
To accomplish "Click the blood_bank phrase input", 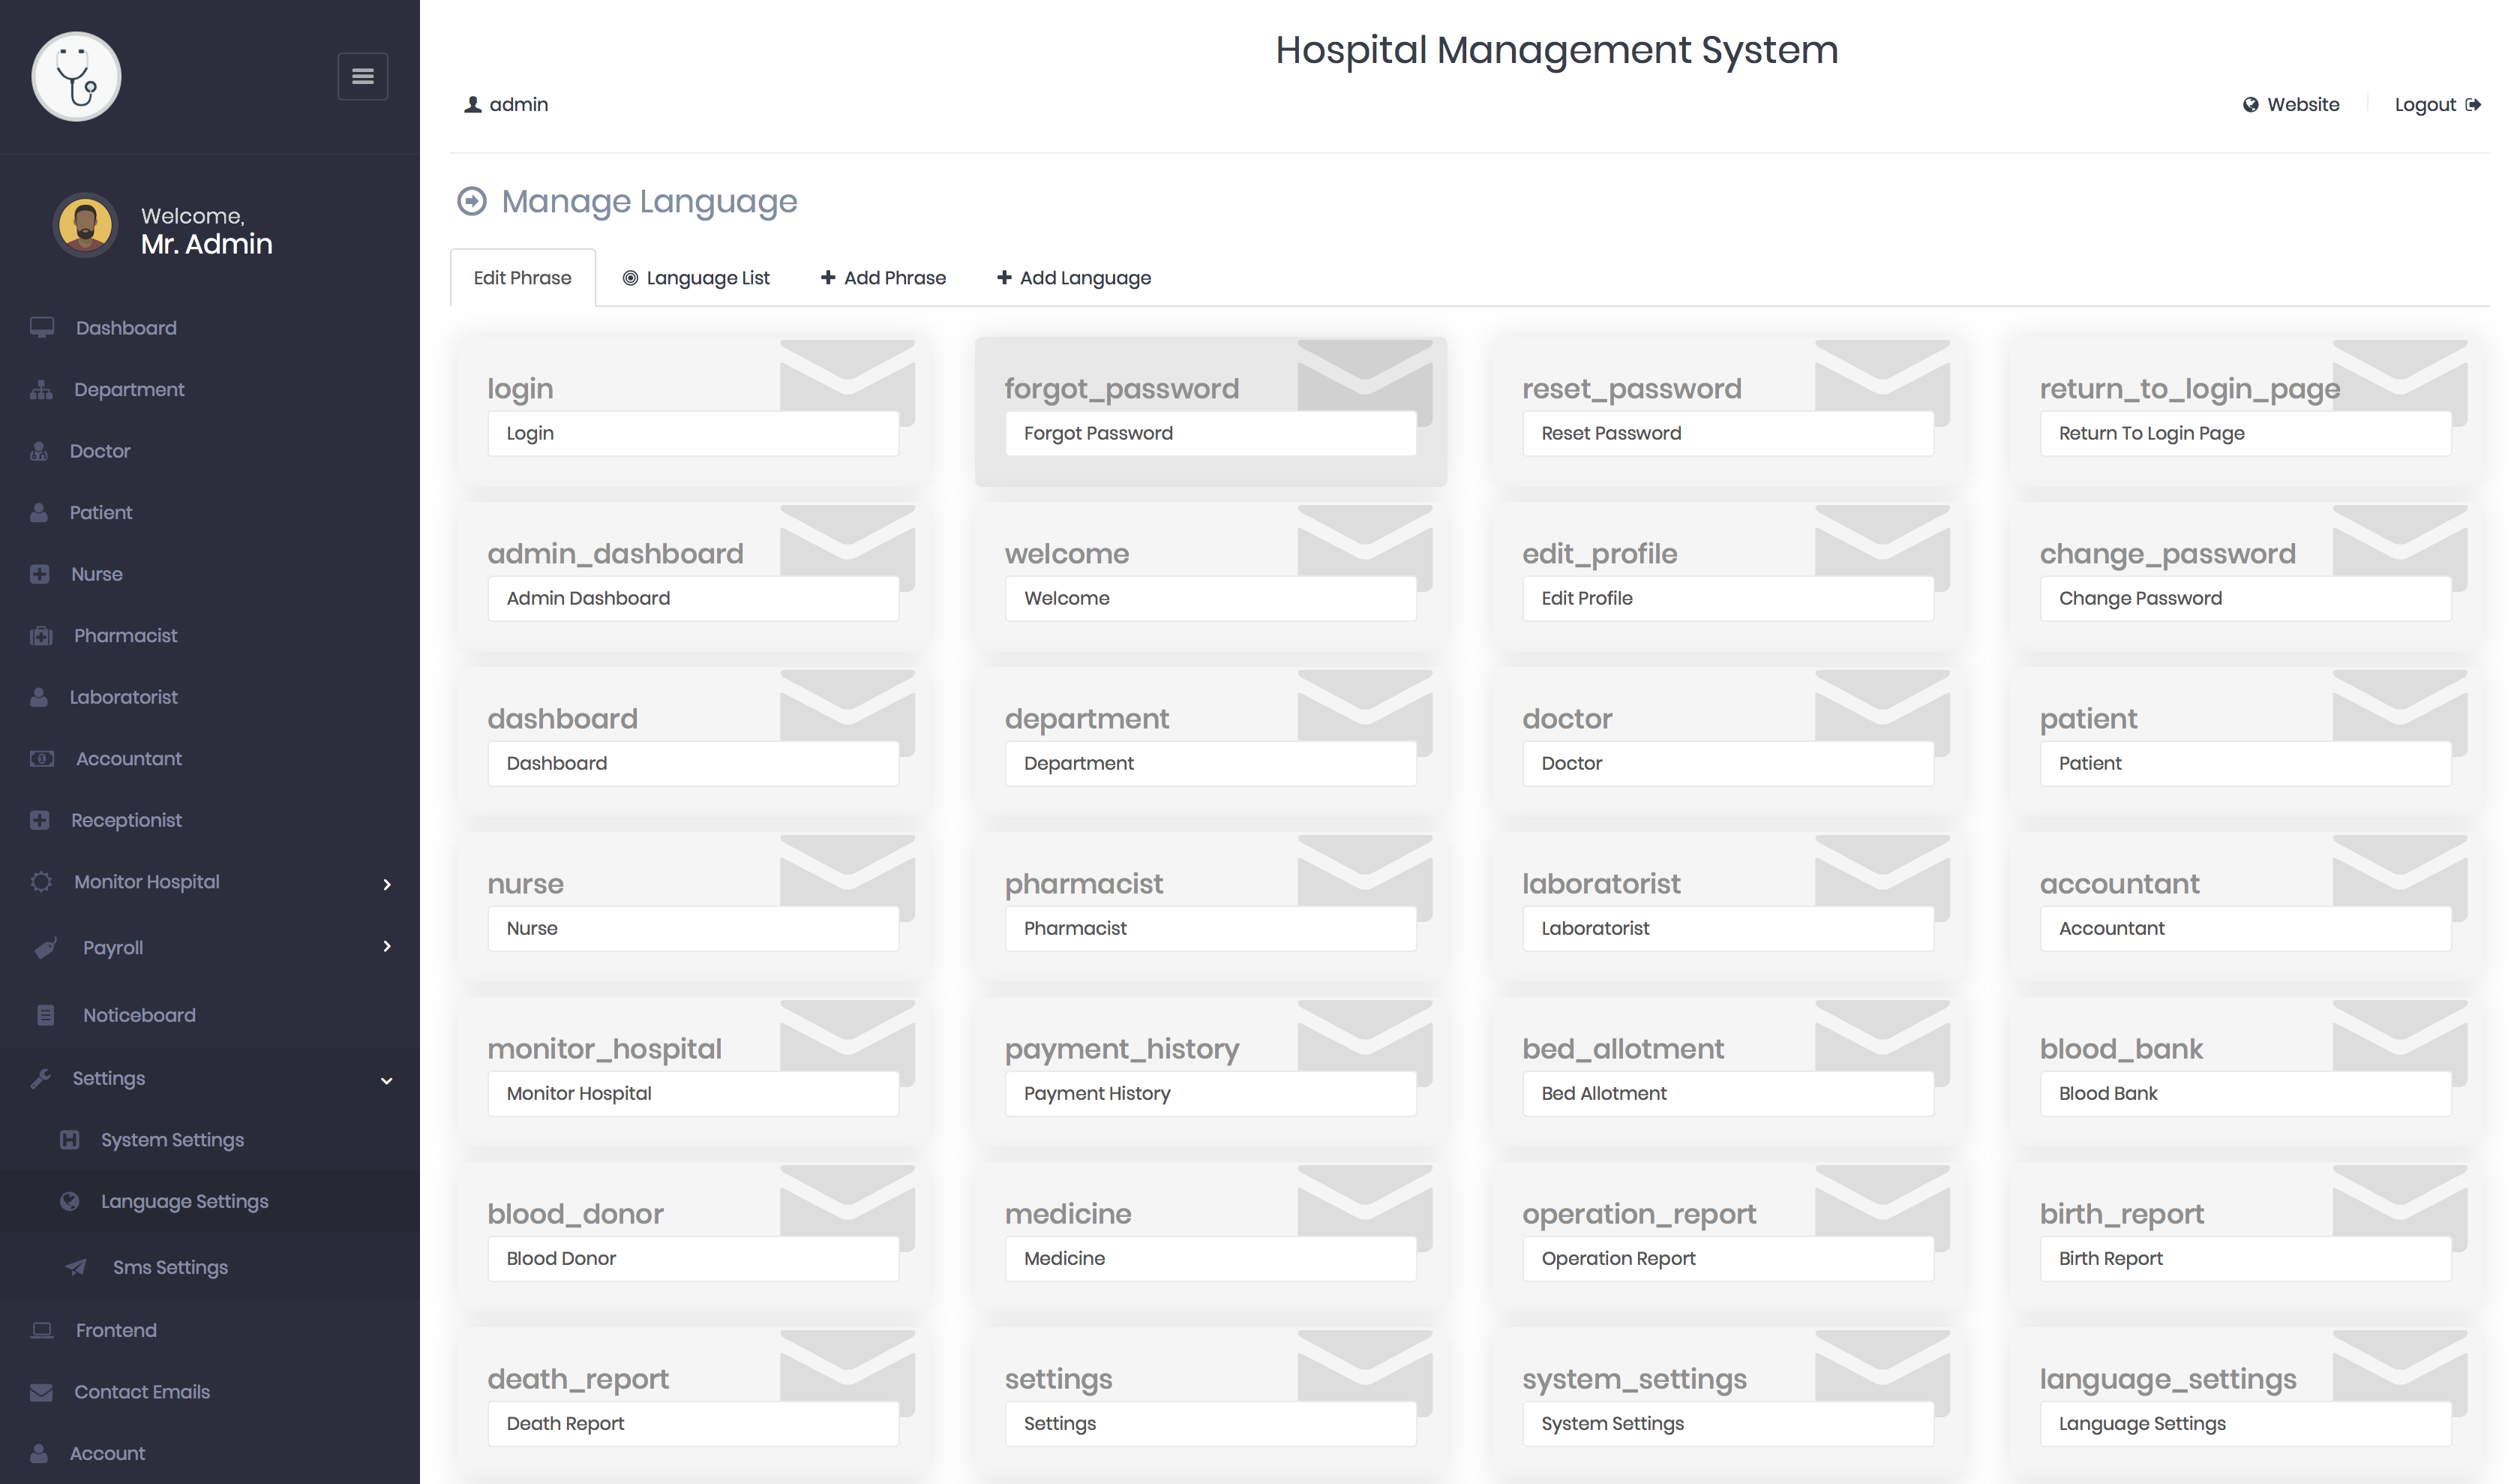I will [2245, 1093].
